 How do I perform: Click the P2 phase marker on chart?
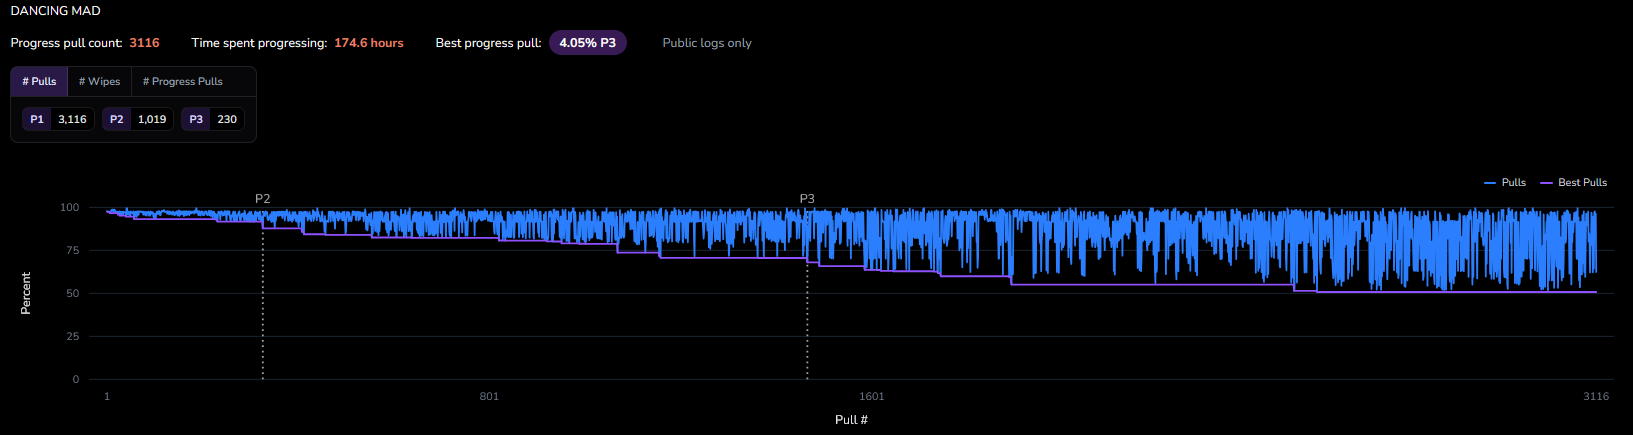(x=263, y=199)
